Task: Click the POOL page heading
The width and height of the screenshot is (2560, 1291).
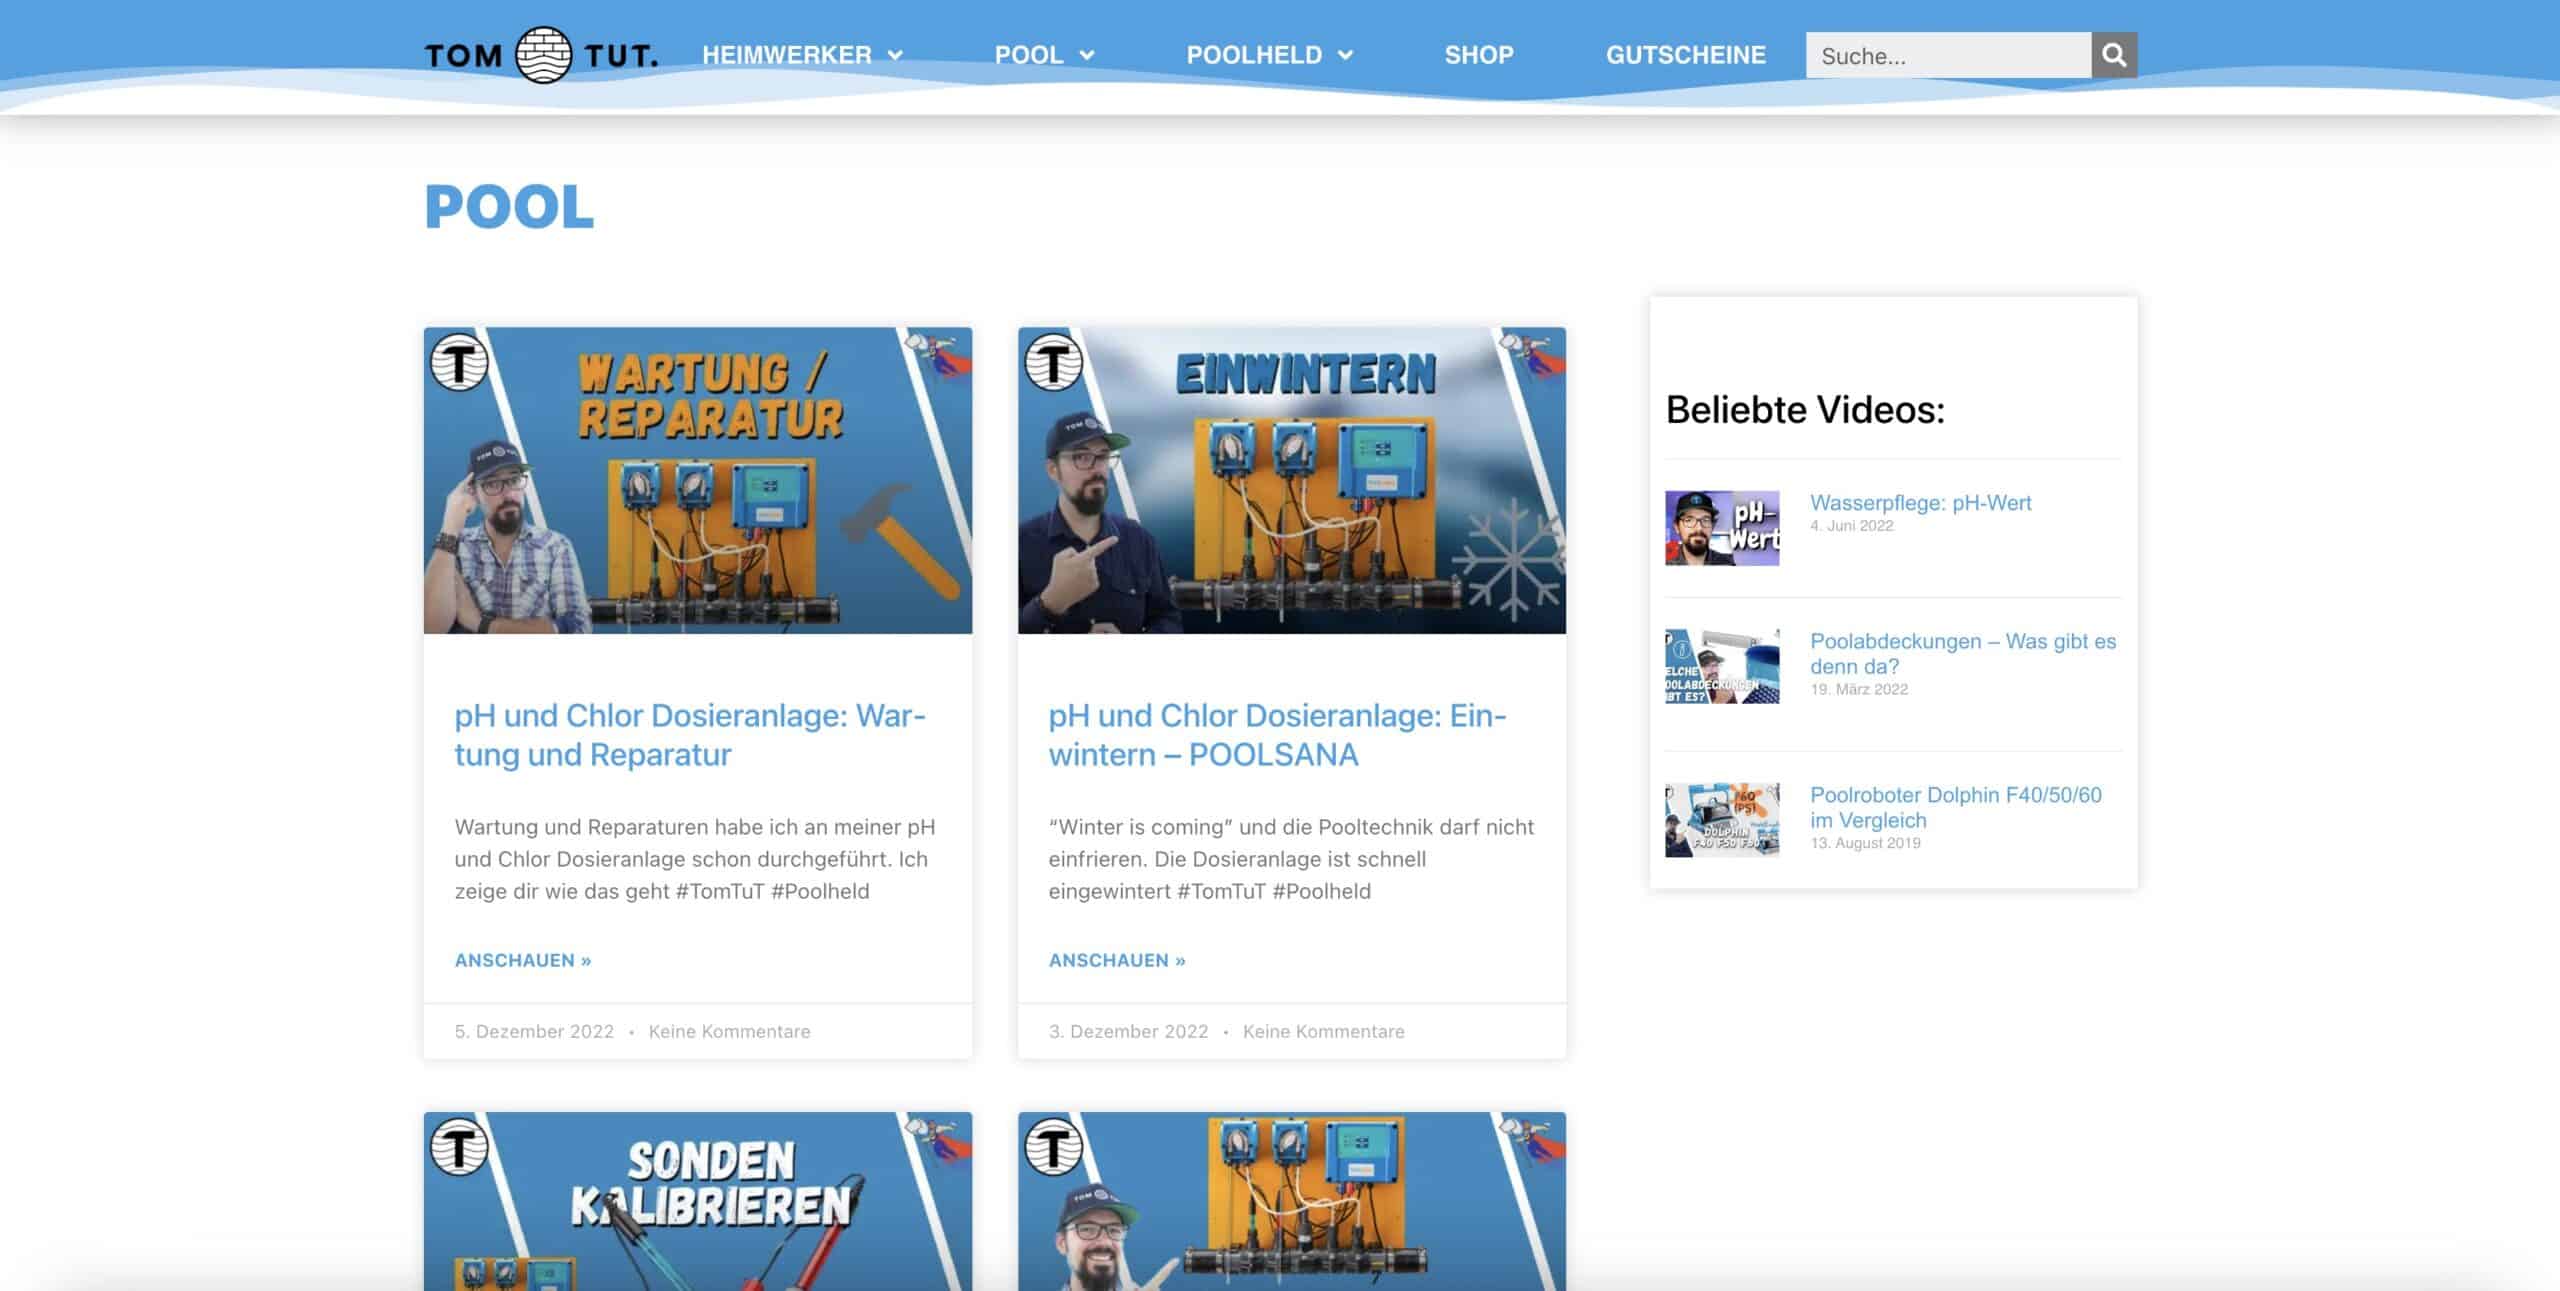Action: tap(509, 207)
